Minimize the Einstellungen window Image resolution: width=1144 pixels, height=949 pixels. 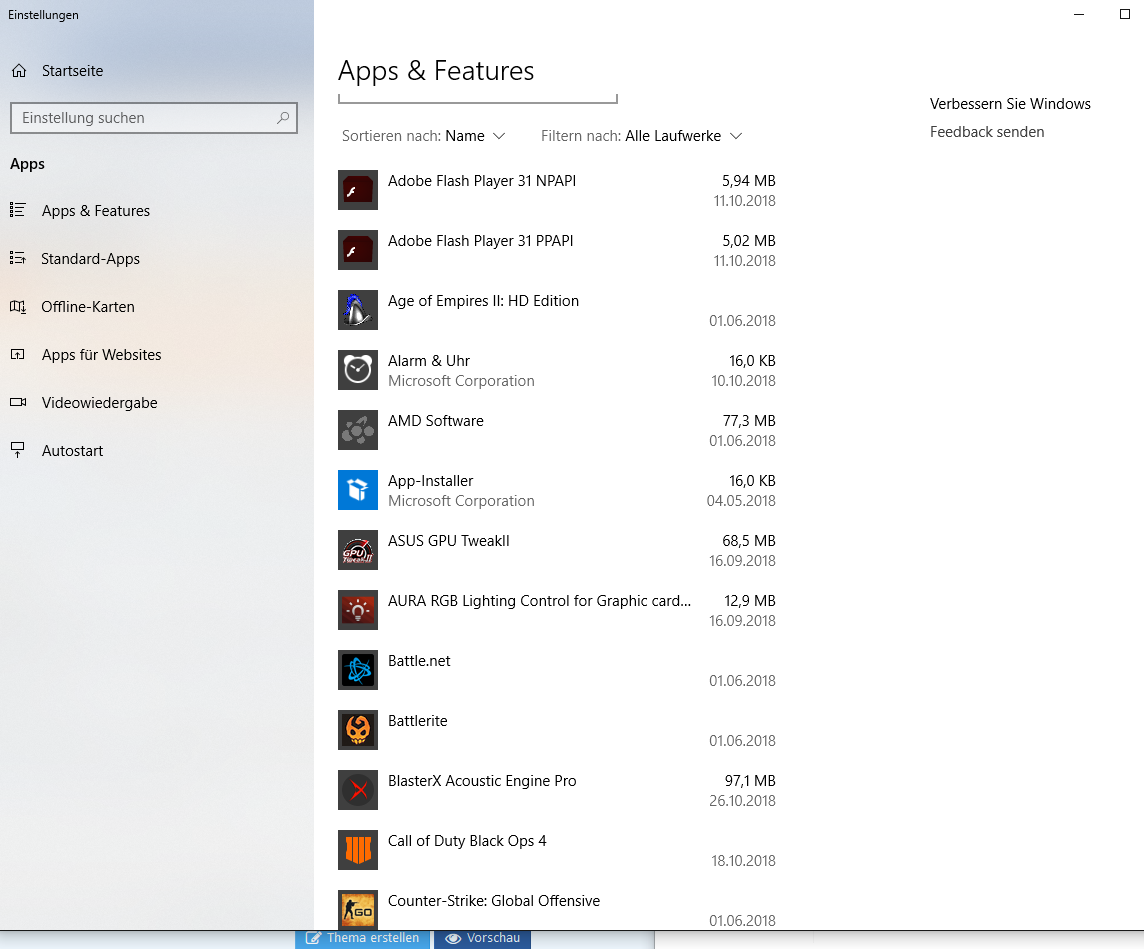[x=1079, y=14]
